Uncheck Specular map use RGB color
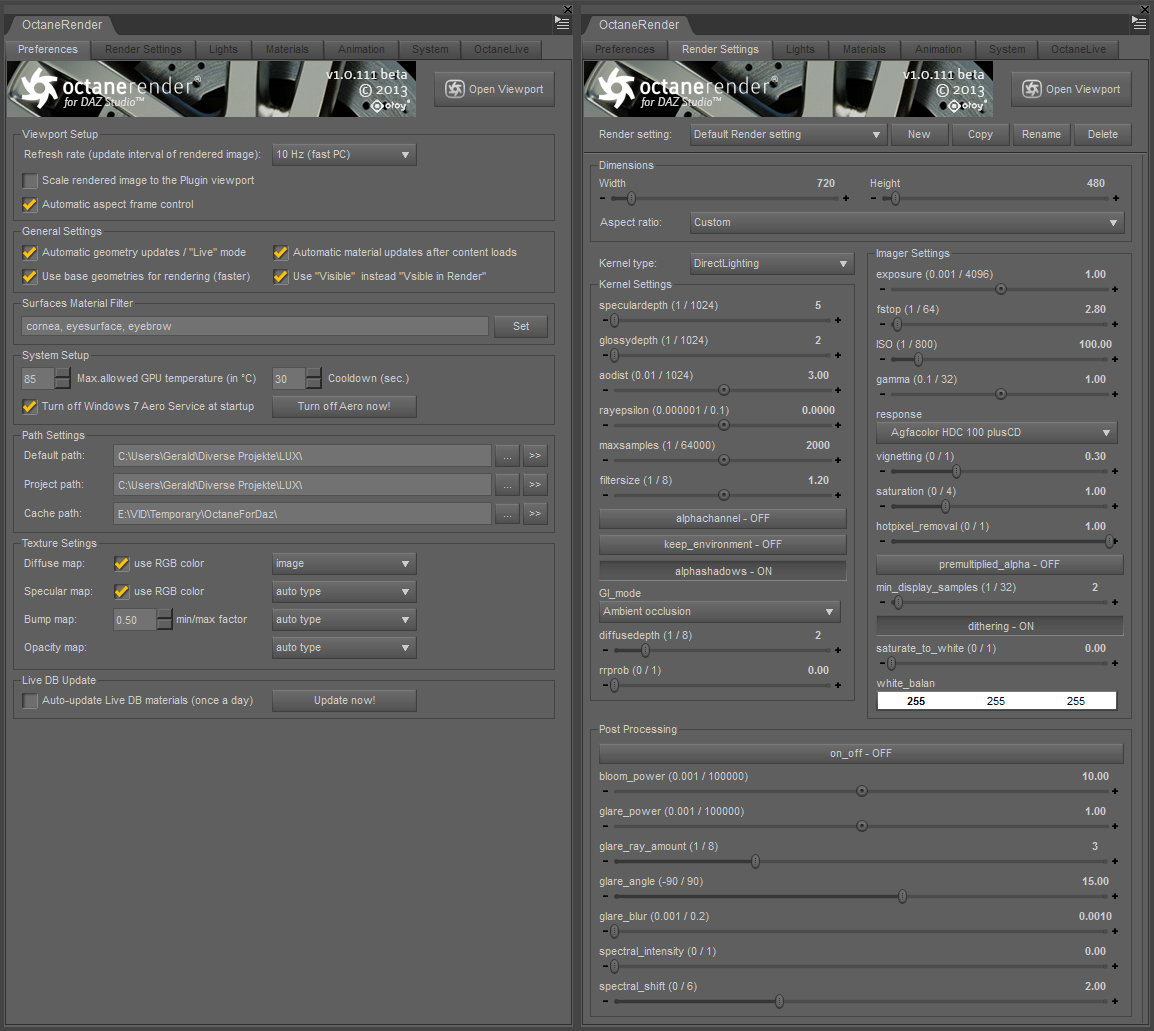Viewport: 1154px width, 1031px height. (x=121, y=592)
